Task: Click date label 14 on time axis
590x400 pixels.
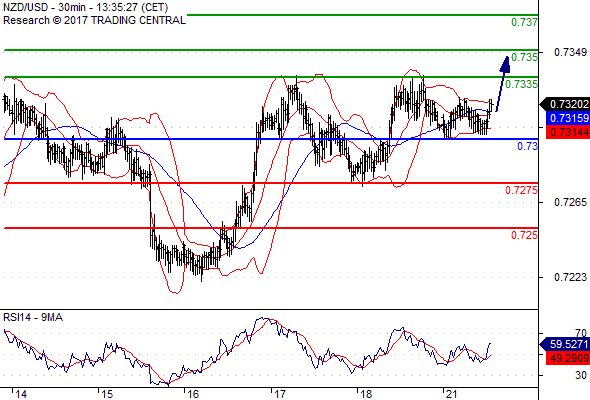Action: click(x=21, y=394)
